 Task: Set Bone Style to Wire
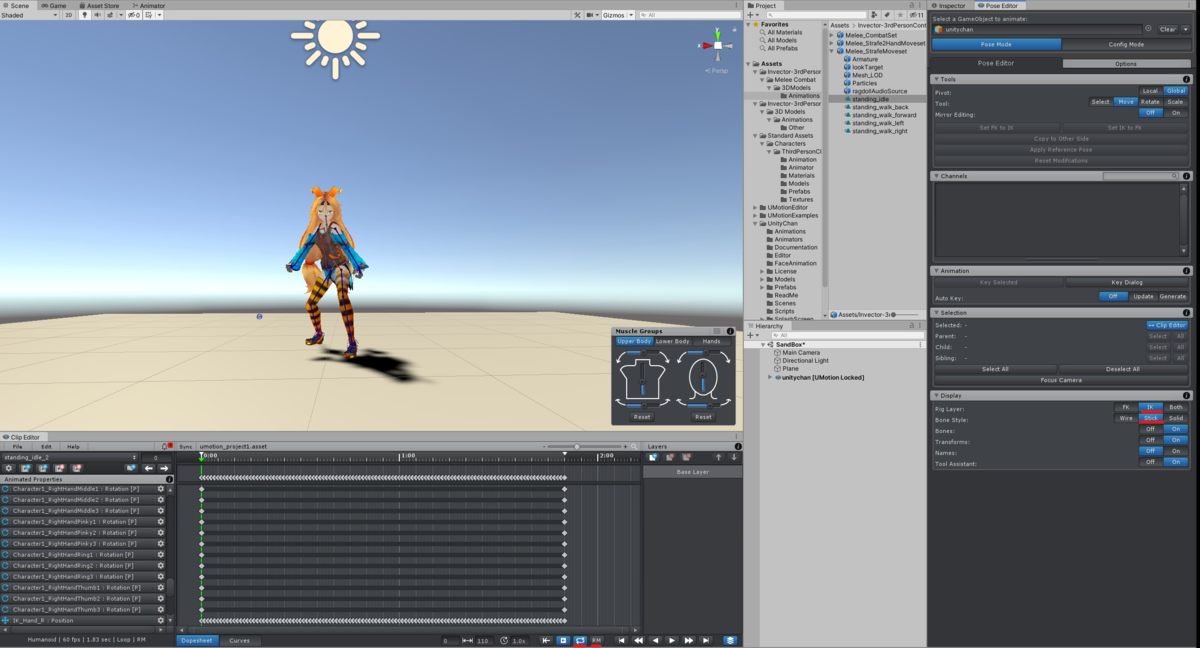1126,418
